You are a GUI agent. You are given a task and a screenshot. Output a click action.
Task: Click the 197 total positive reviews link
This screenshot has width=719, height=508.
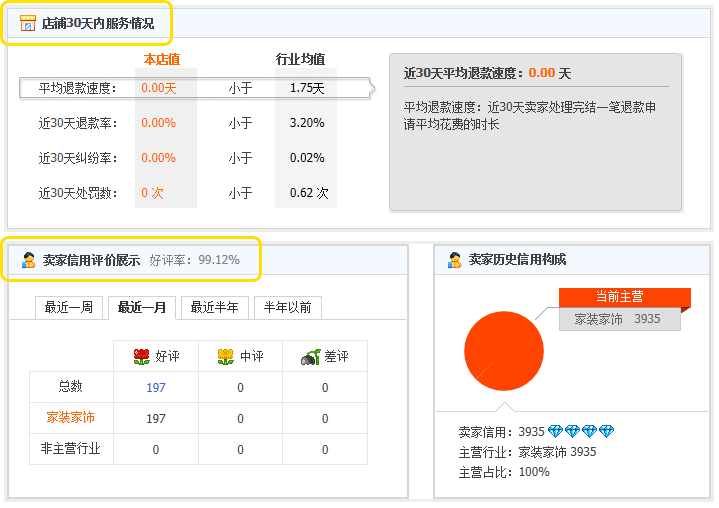156,388
